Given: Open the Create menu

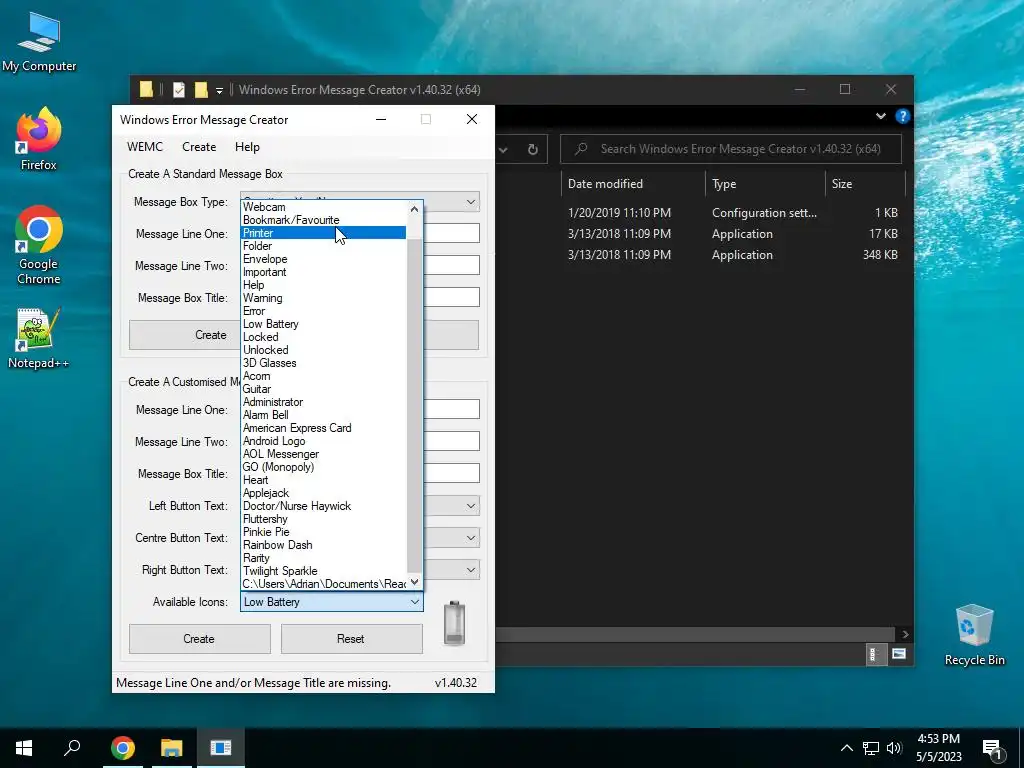Looking at the screenshot, I should point(199,147).
